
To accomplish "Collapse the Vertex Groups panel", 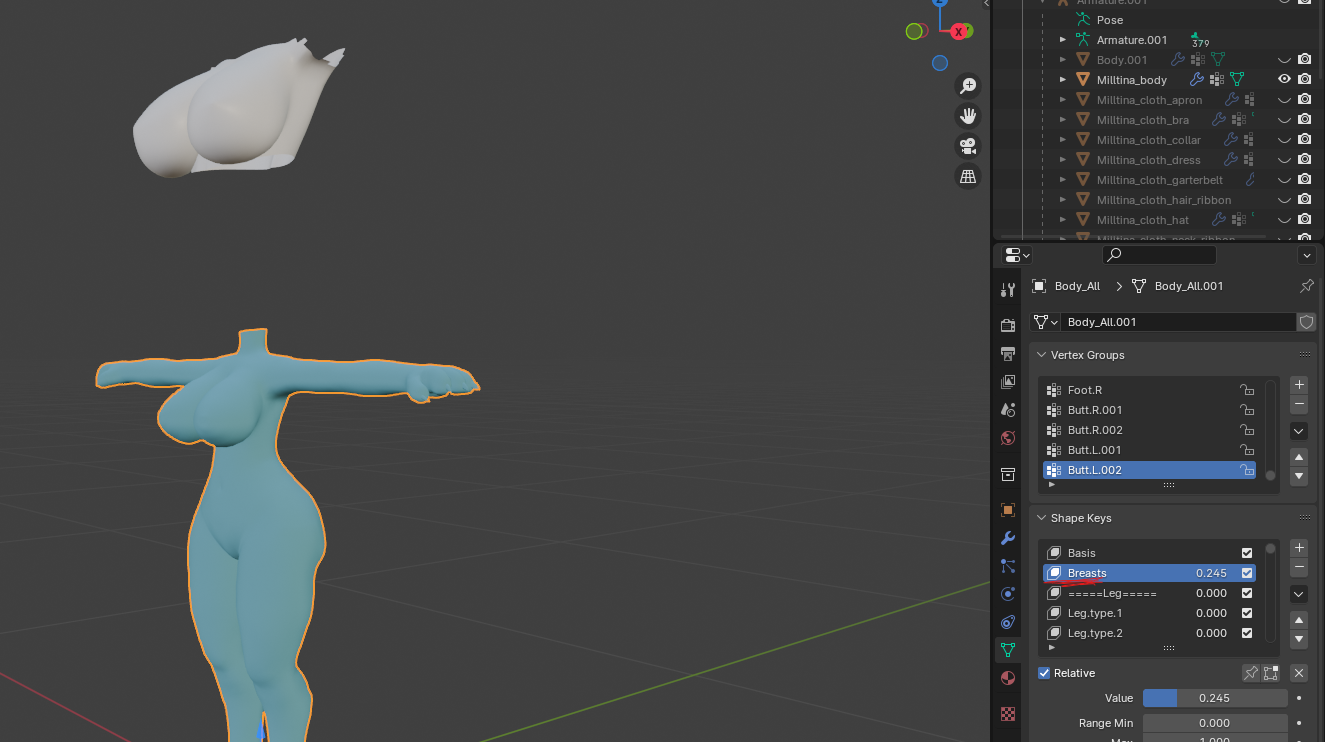I will click(x=1041, y=355).
